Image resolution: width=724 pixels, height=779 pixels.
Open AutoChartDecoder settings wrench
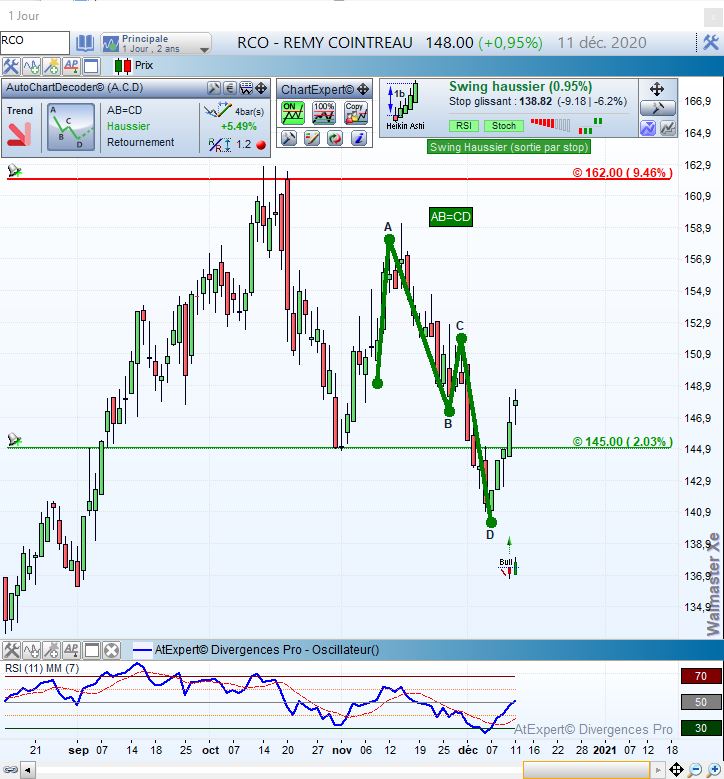pyautogui.click(x=214, y=88)
